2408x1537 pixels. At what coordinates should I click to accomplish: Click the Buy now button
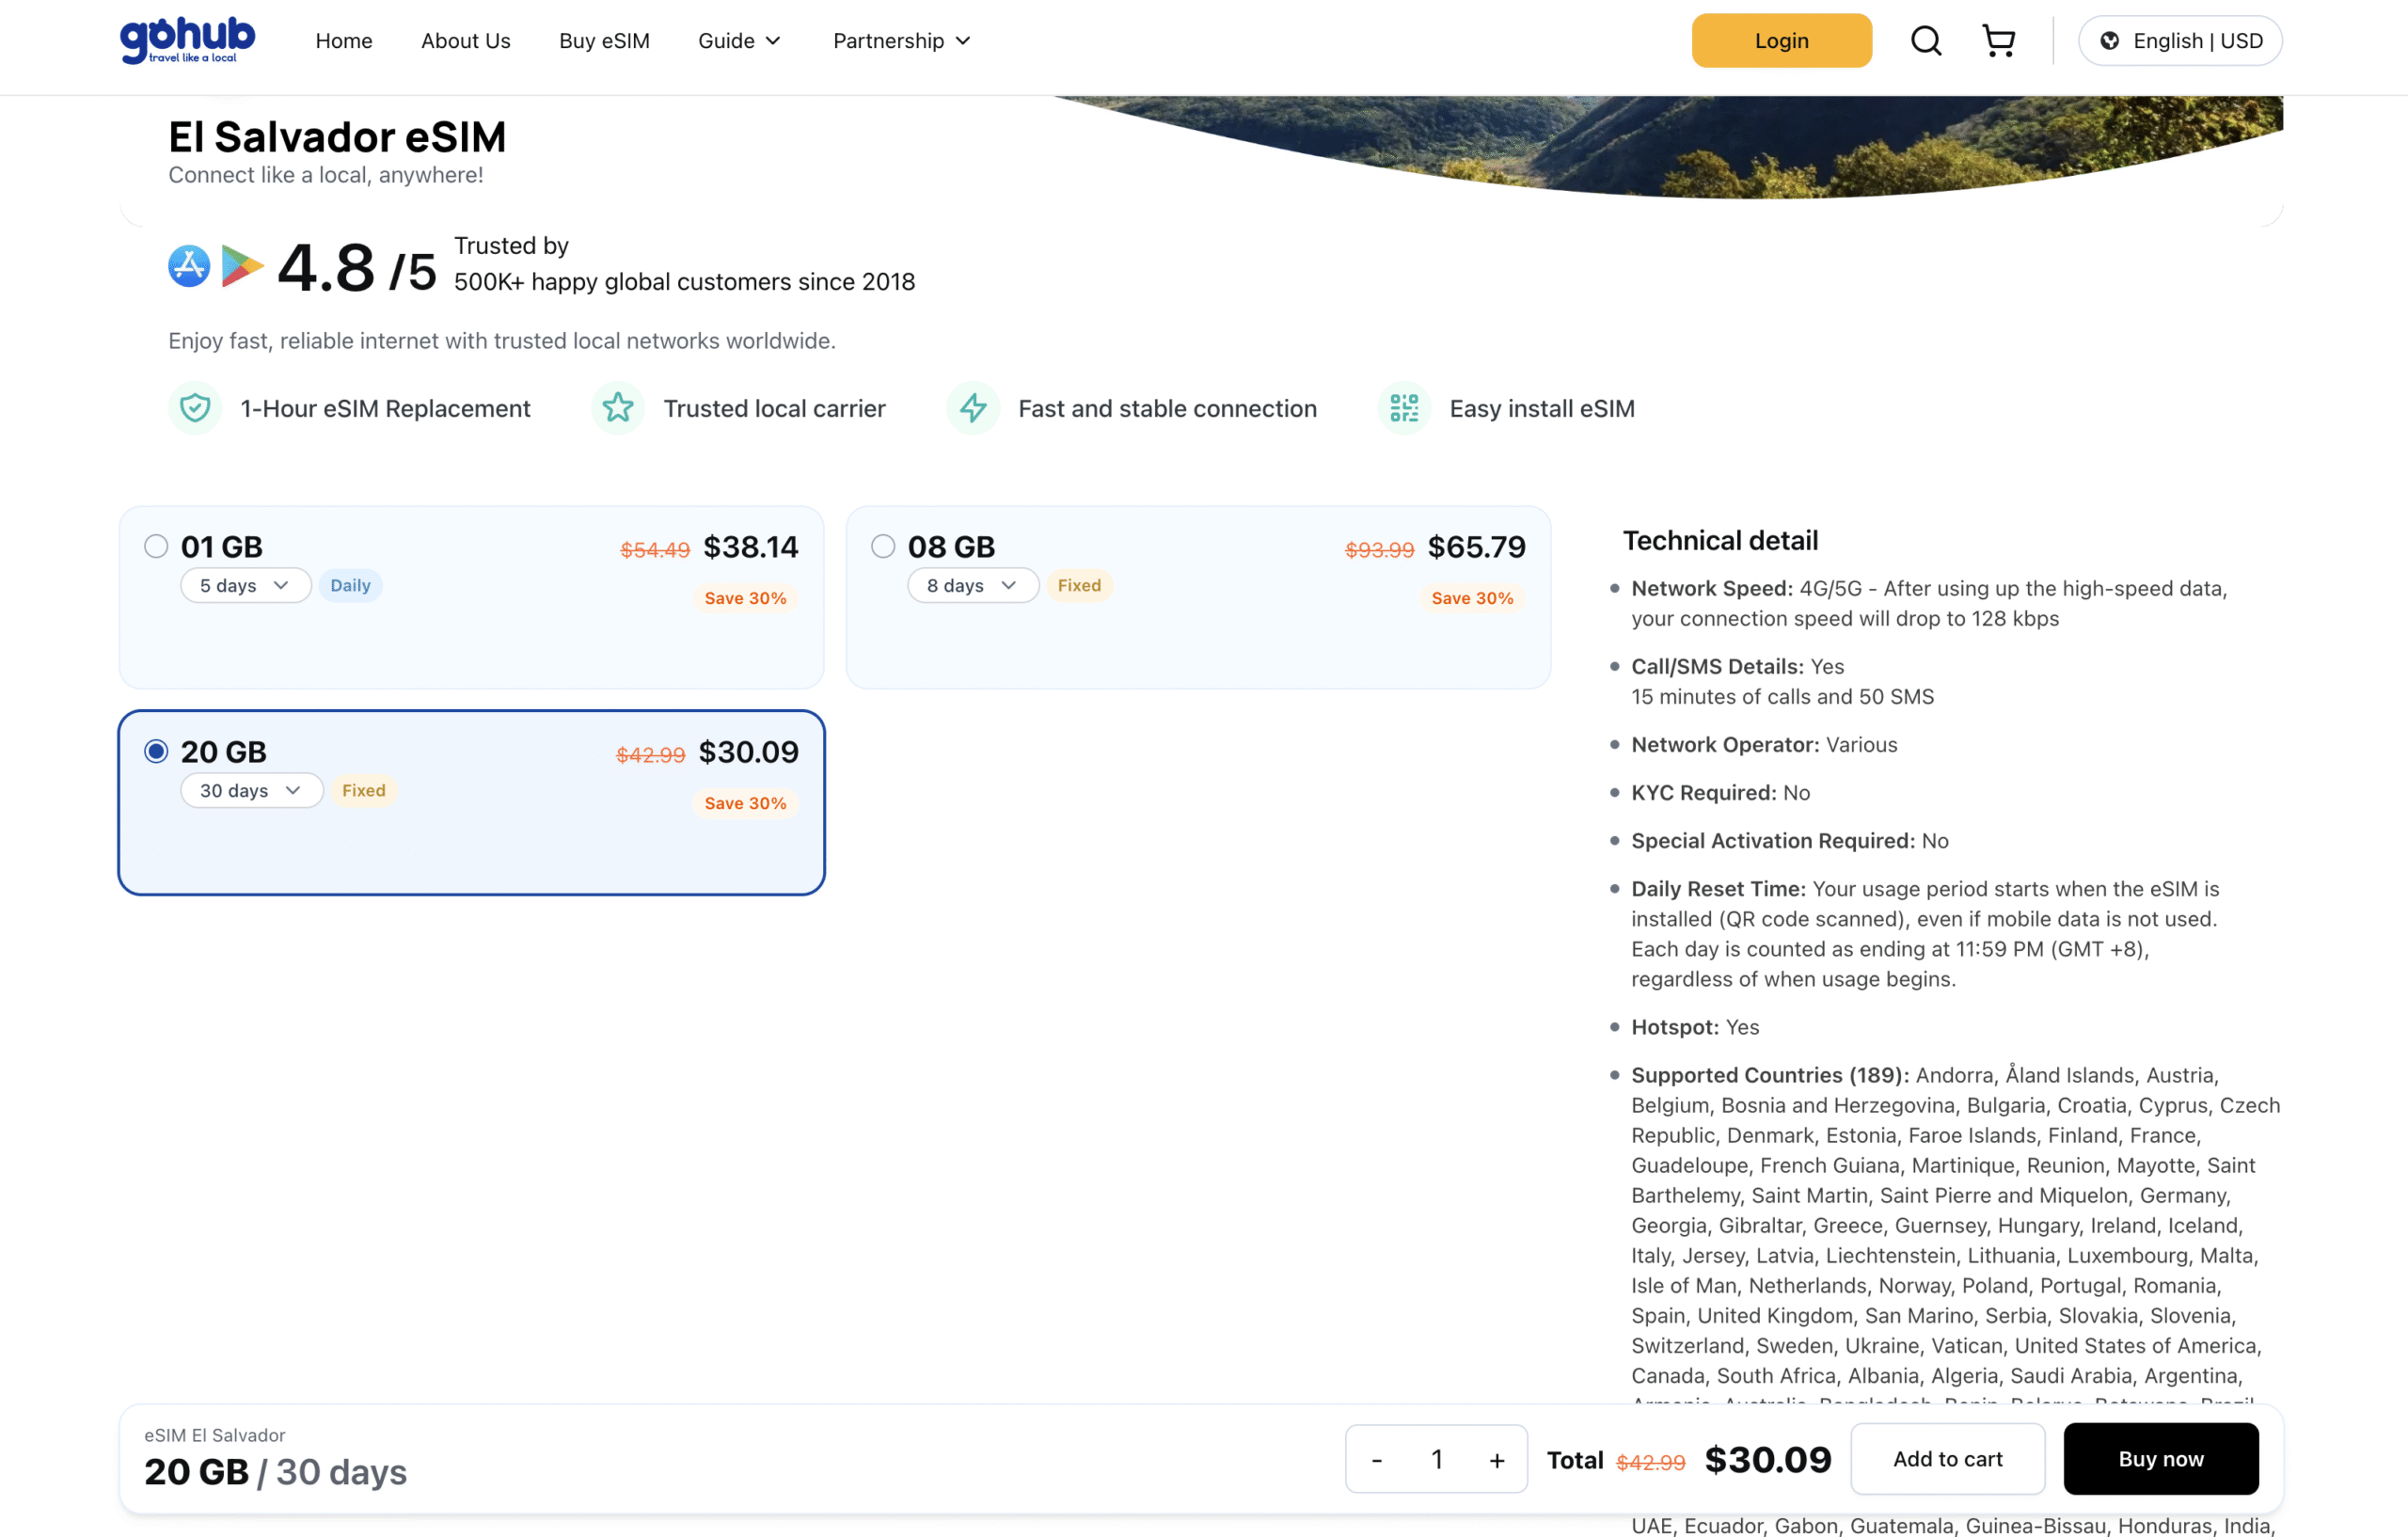(x=2160, y=1459)
